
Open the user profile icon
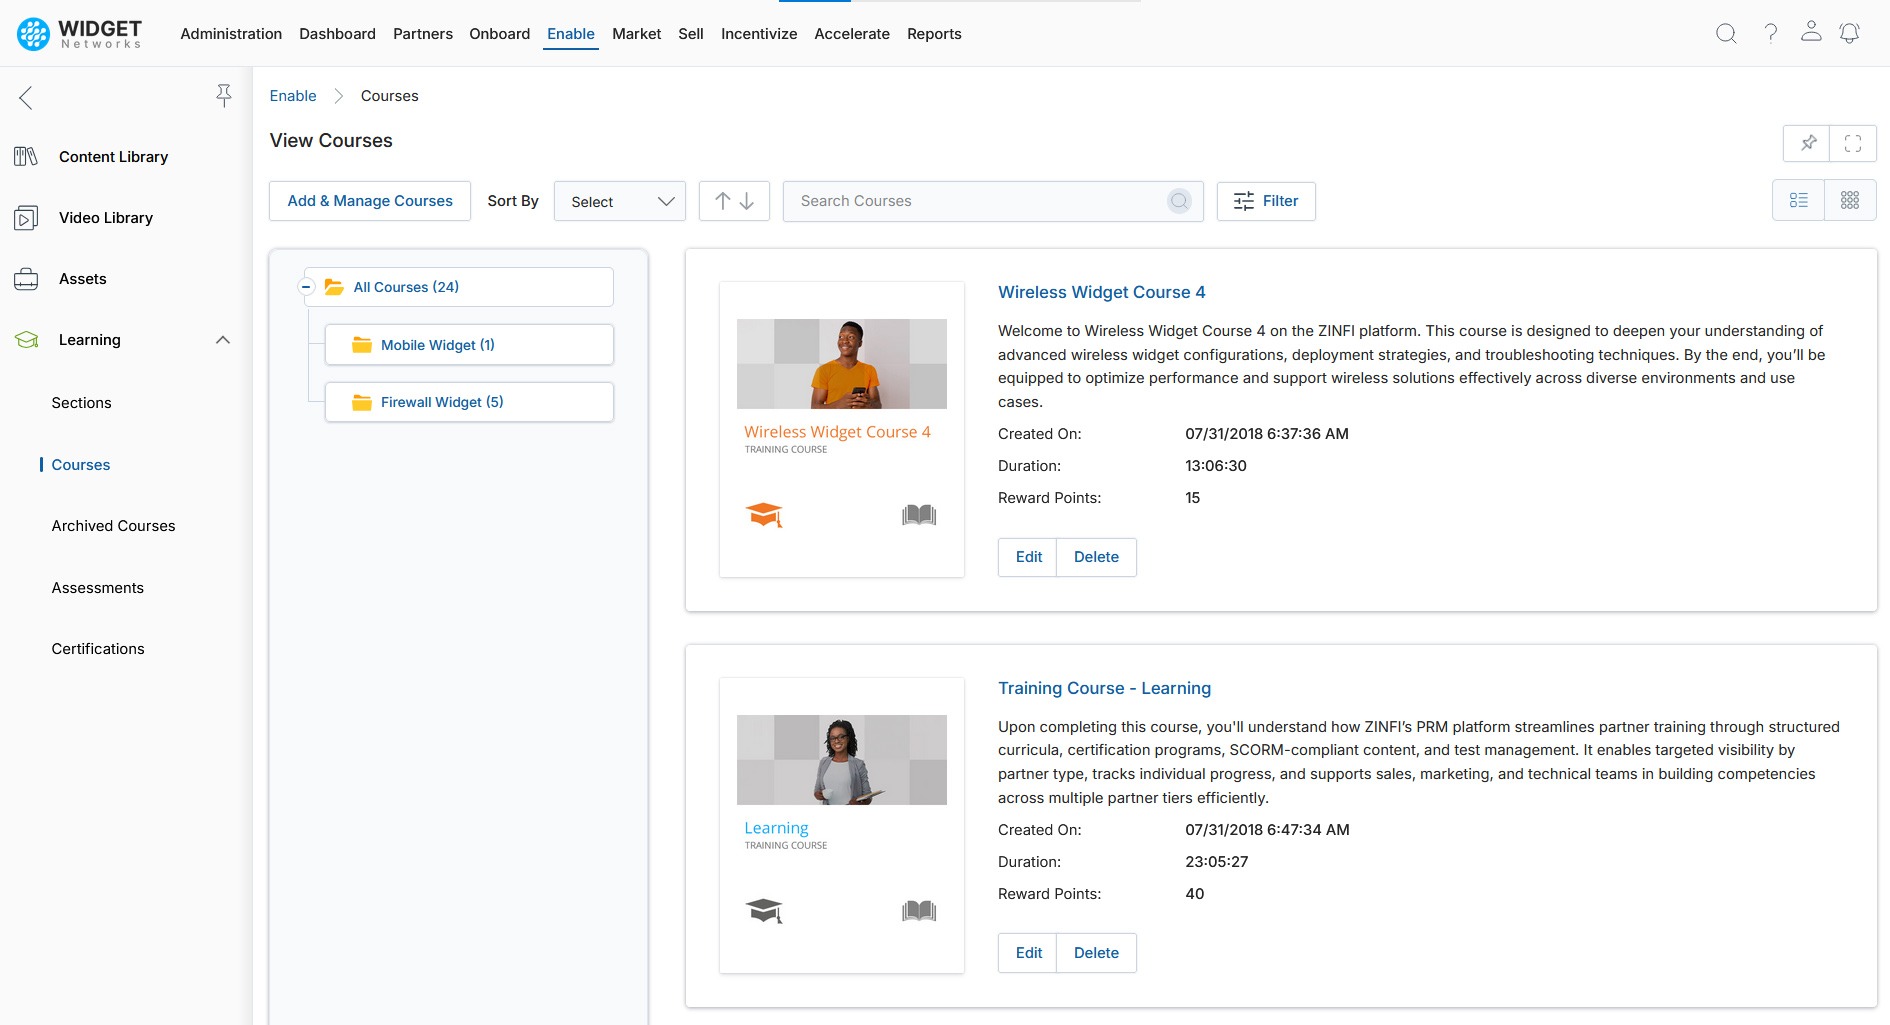point(1810,32)
